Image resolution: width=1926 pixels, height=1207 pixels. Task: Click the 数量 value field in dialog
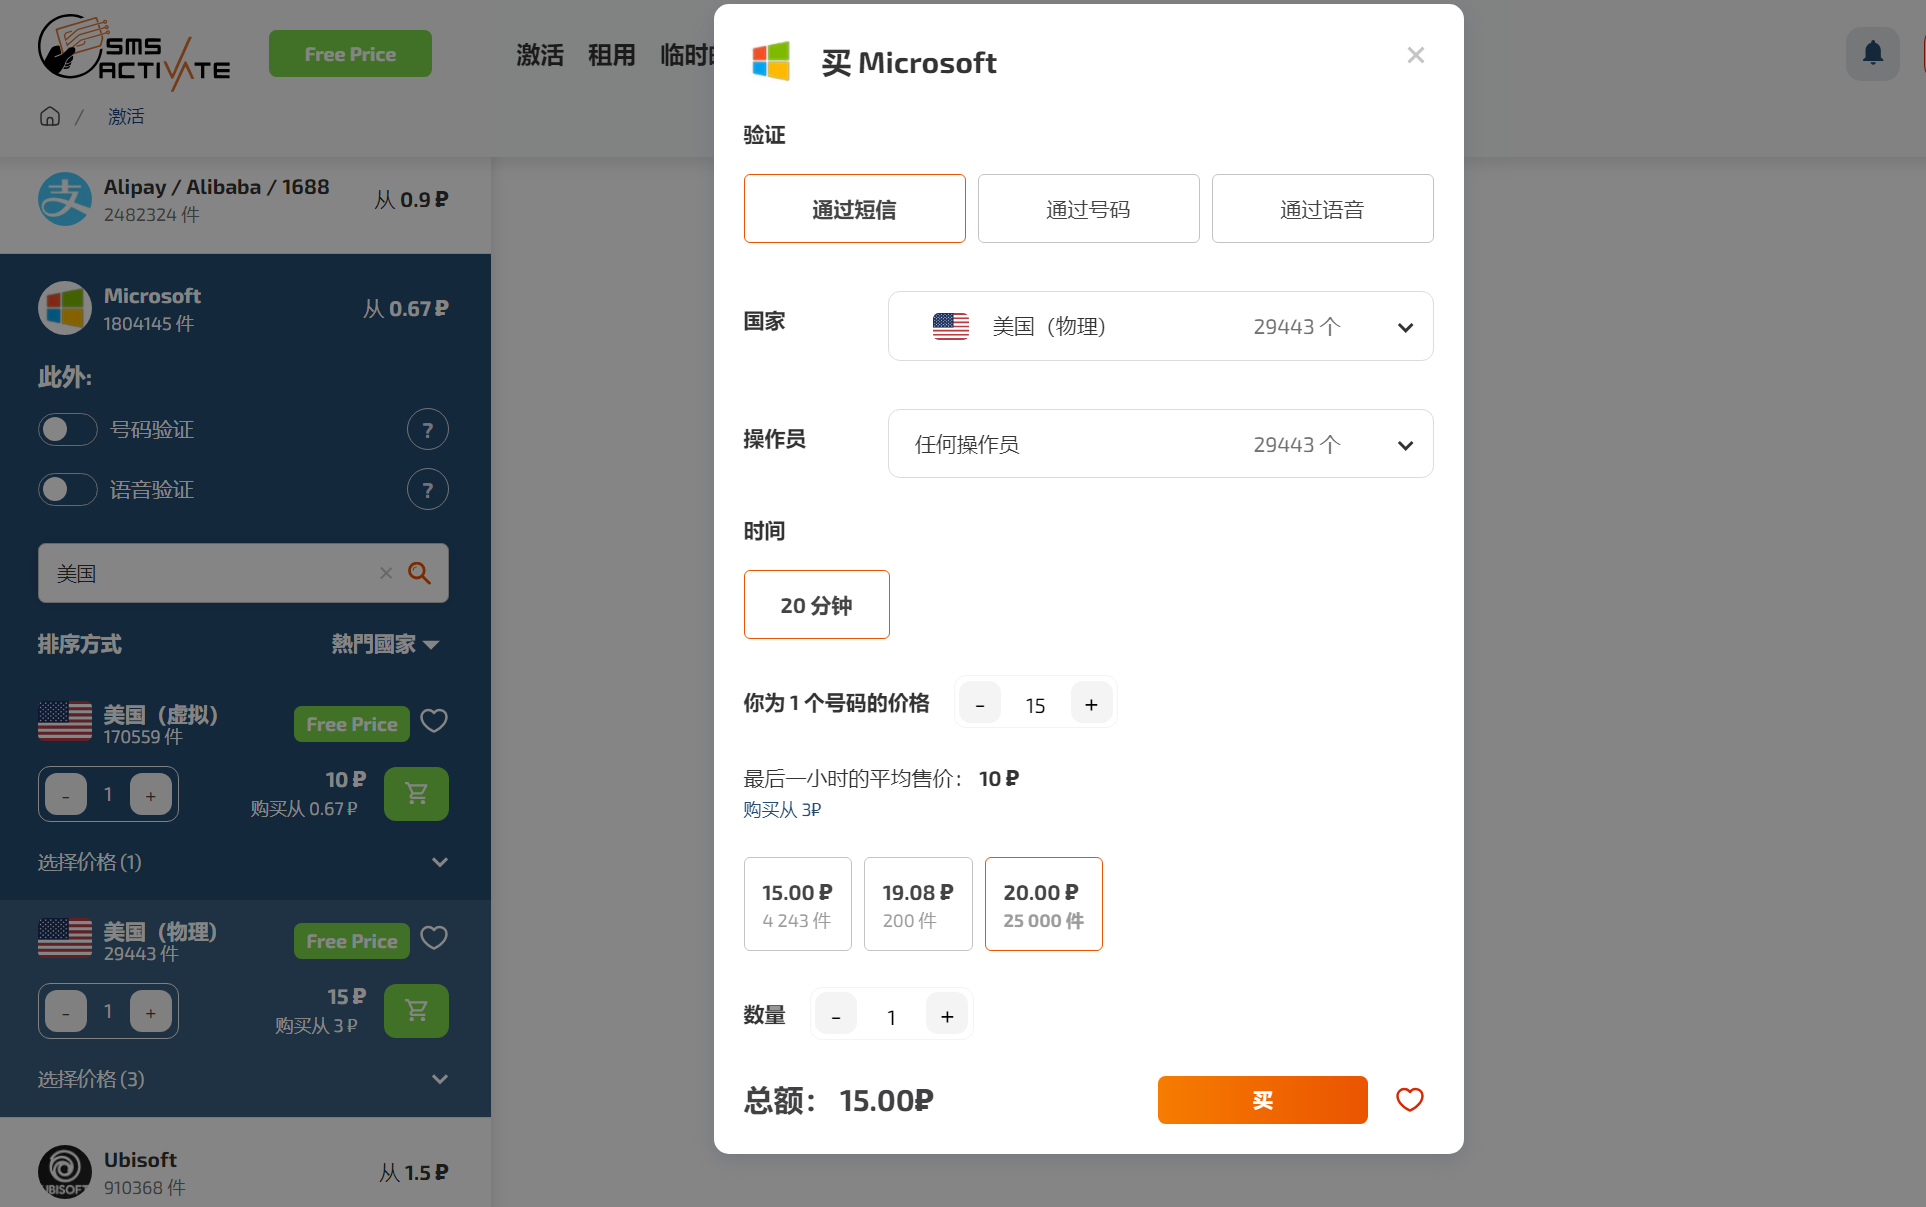892,1017
